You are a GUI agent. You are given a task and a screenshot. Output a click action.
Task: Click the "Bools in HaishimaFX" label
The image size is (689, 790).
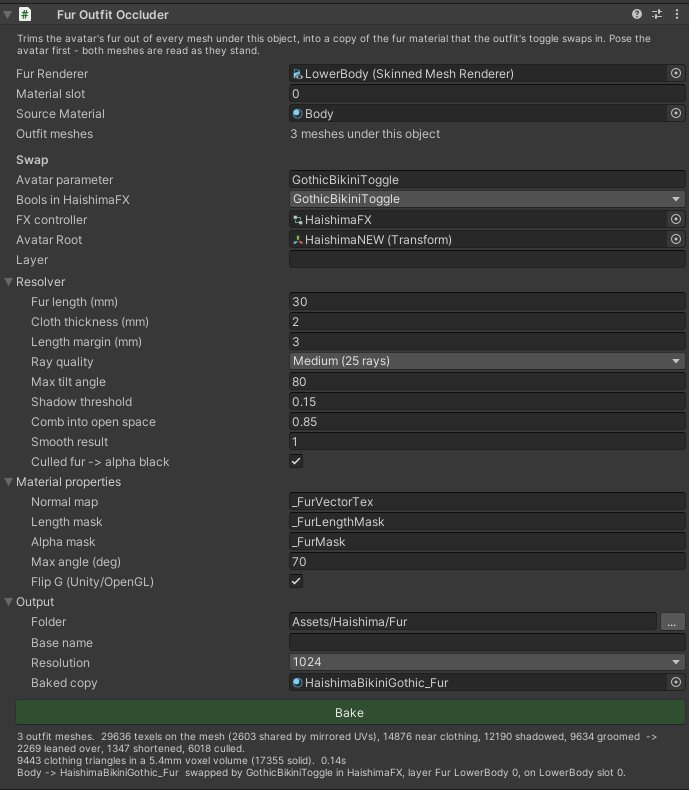pyautogui.click(x=73, y=200)
